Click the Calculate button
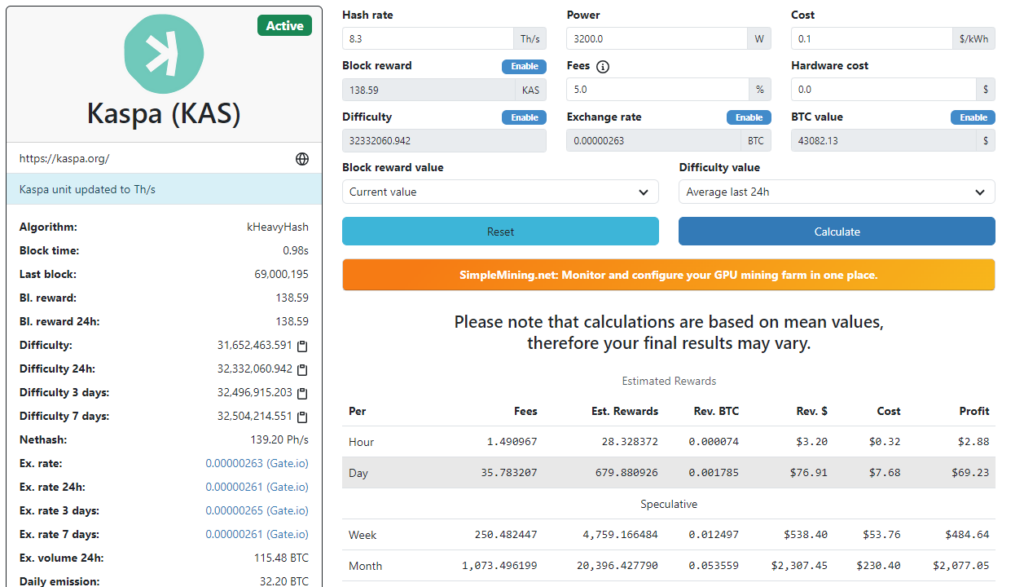The height and width of the screenshot is (587, 1024). (837, 232)
